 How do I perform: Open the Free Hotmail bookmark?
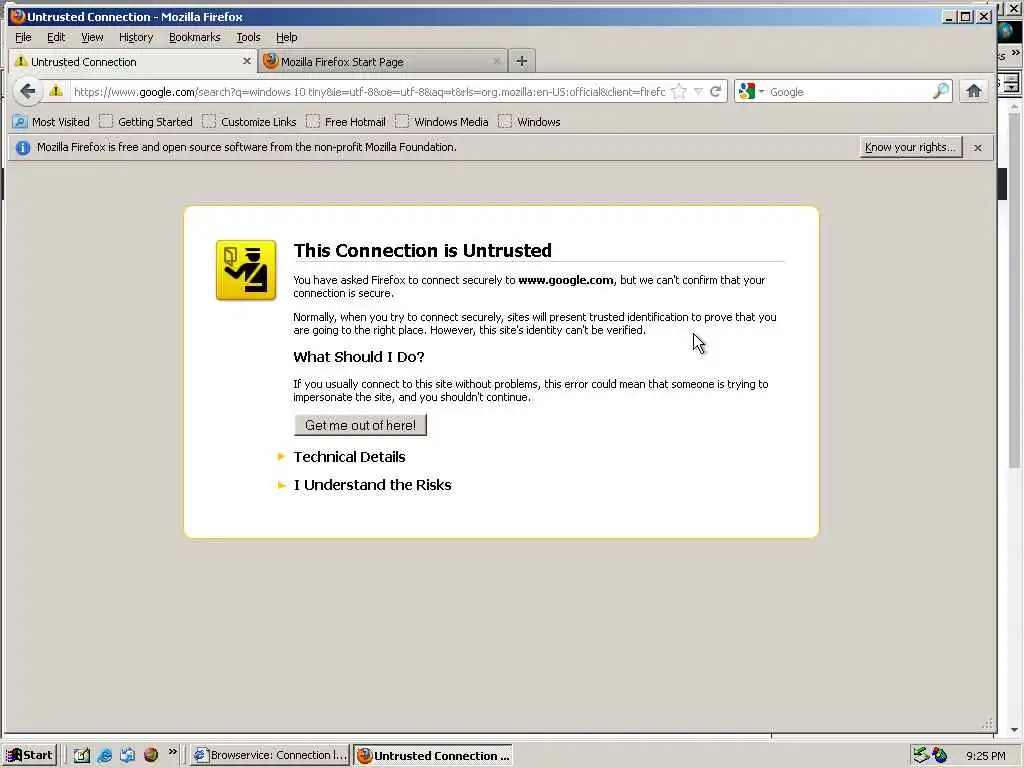[x=346, y=121]
